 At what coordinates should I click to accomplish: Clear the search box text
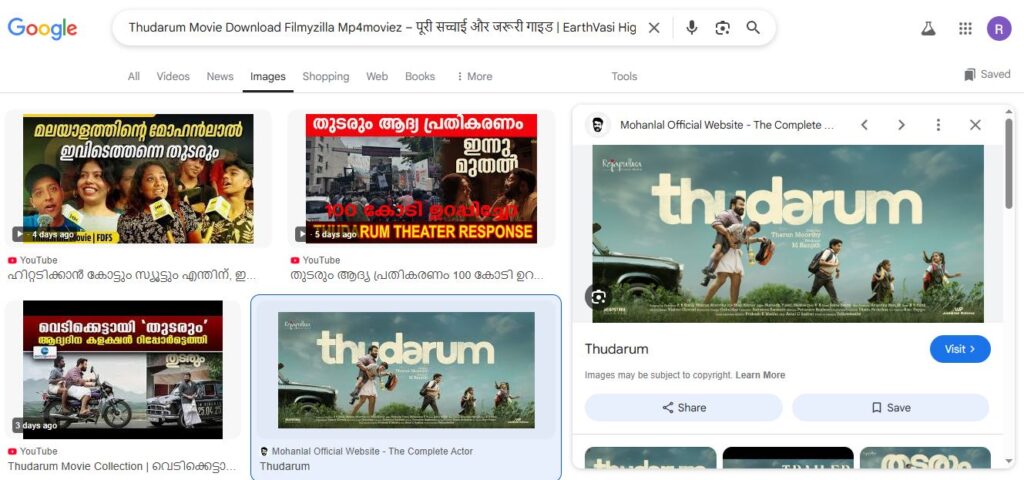654,27
